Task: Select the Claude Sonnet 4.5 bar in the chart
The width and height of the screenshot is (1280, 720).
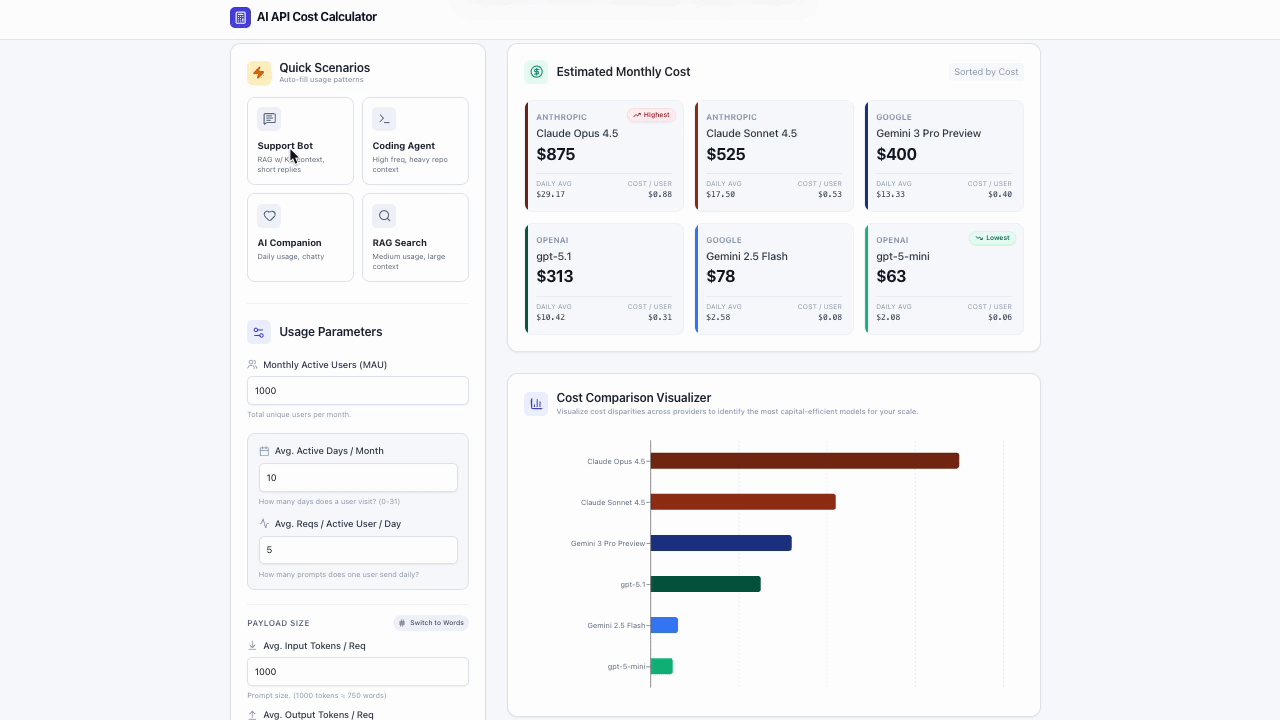Action: [x=743, y=501]
